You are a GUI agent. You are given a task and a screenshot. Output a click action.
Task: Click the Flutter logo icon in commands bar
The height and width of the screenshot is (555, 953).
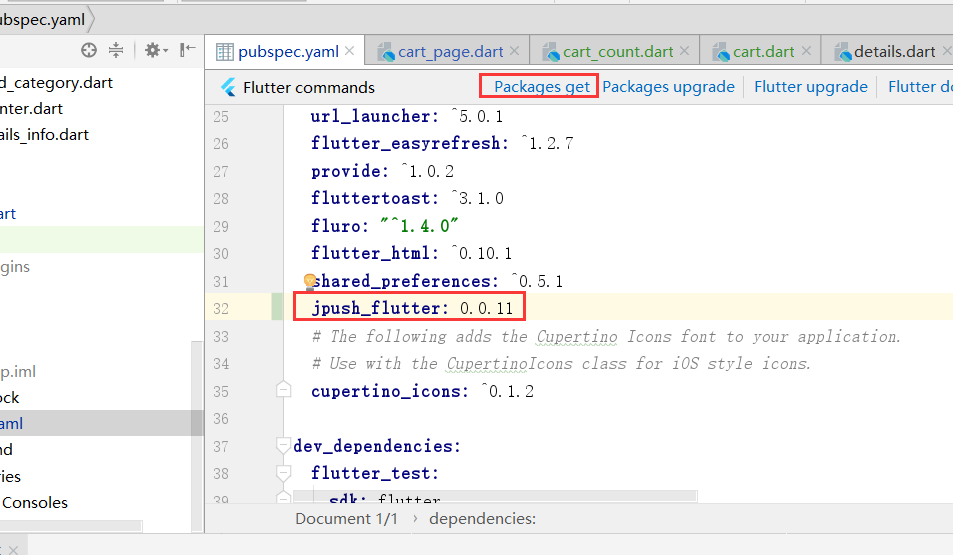(229, 88)
